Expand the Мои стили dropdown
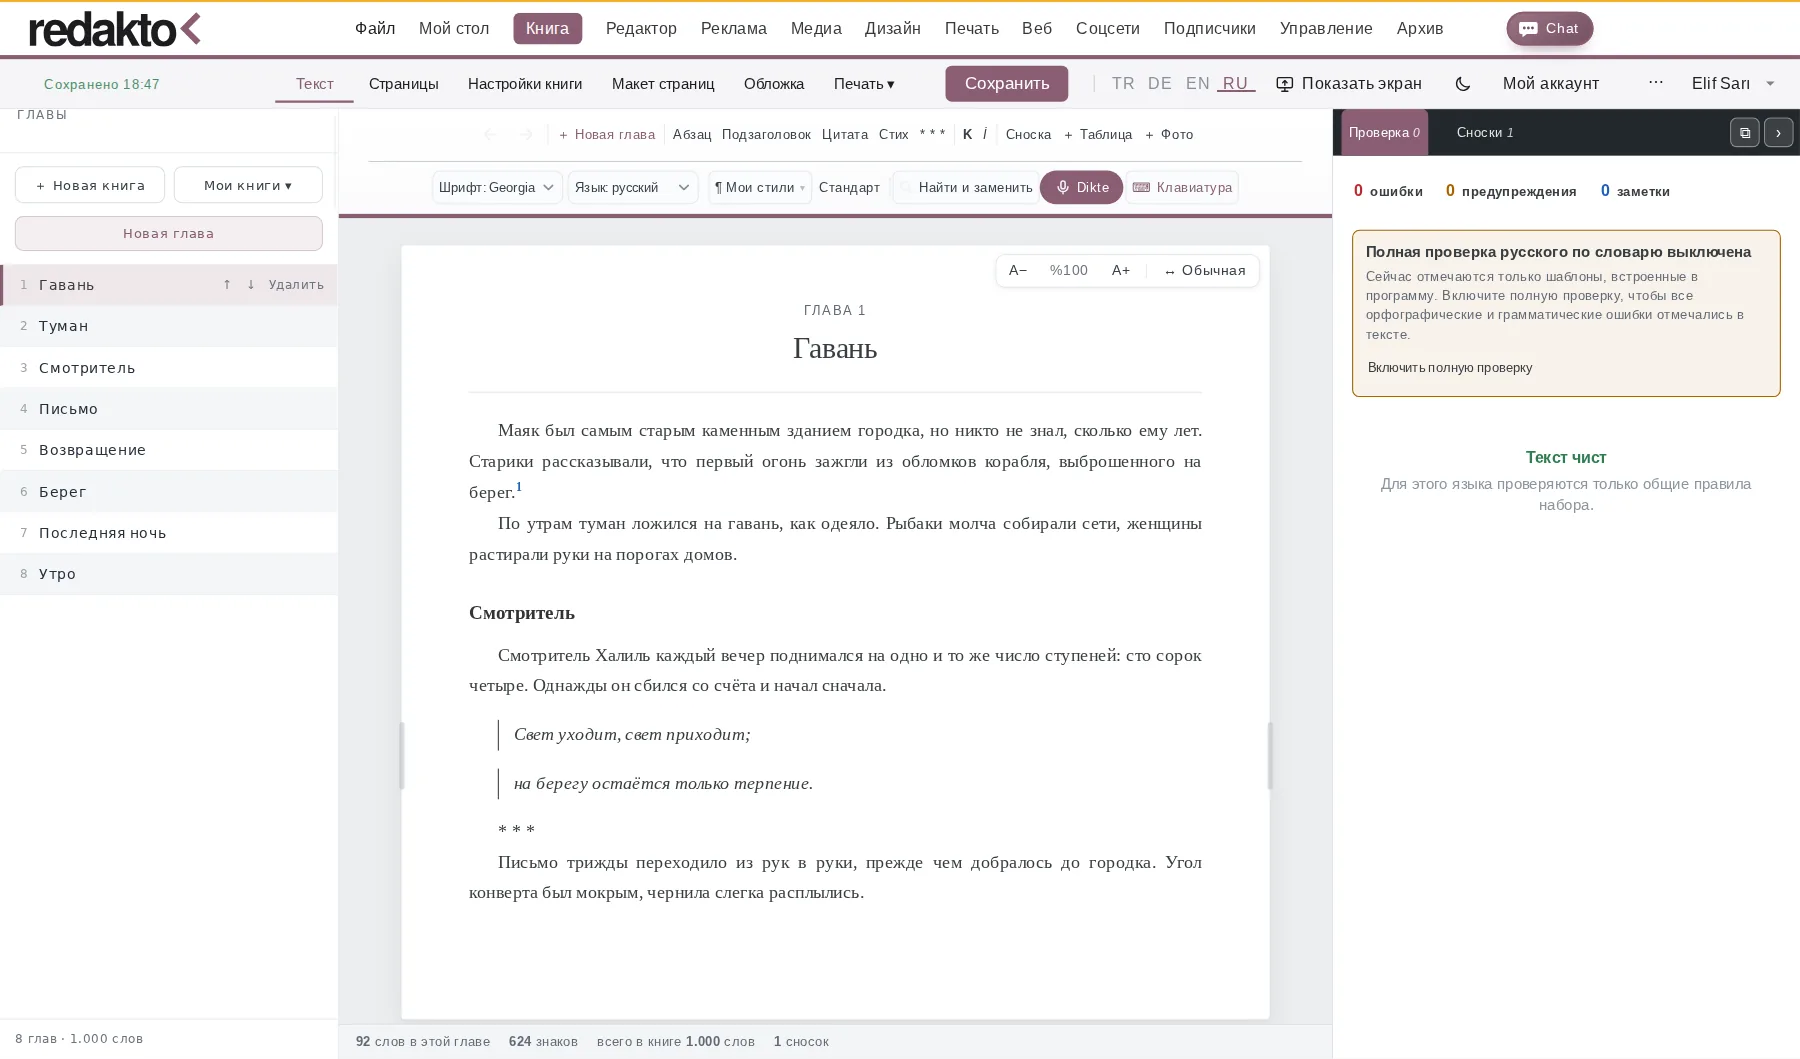 [x=760, y=187]
